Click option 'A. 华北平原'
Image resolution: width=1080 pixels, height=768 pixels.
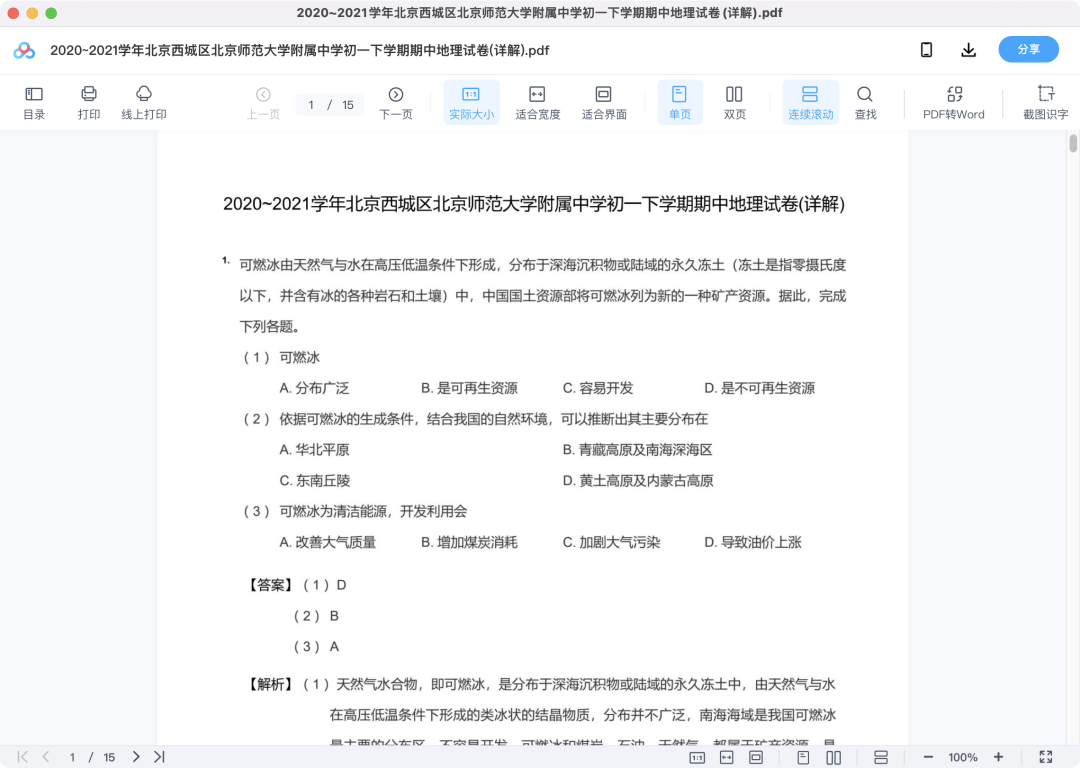coord(314,450)
